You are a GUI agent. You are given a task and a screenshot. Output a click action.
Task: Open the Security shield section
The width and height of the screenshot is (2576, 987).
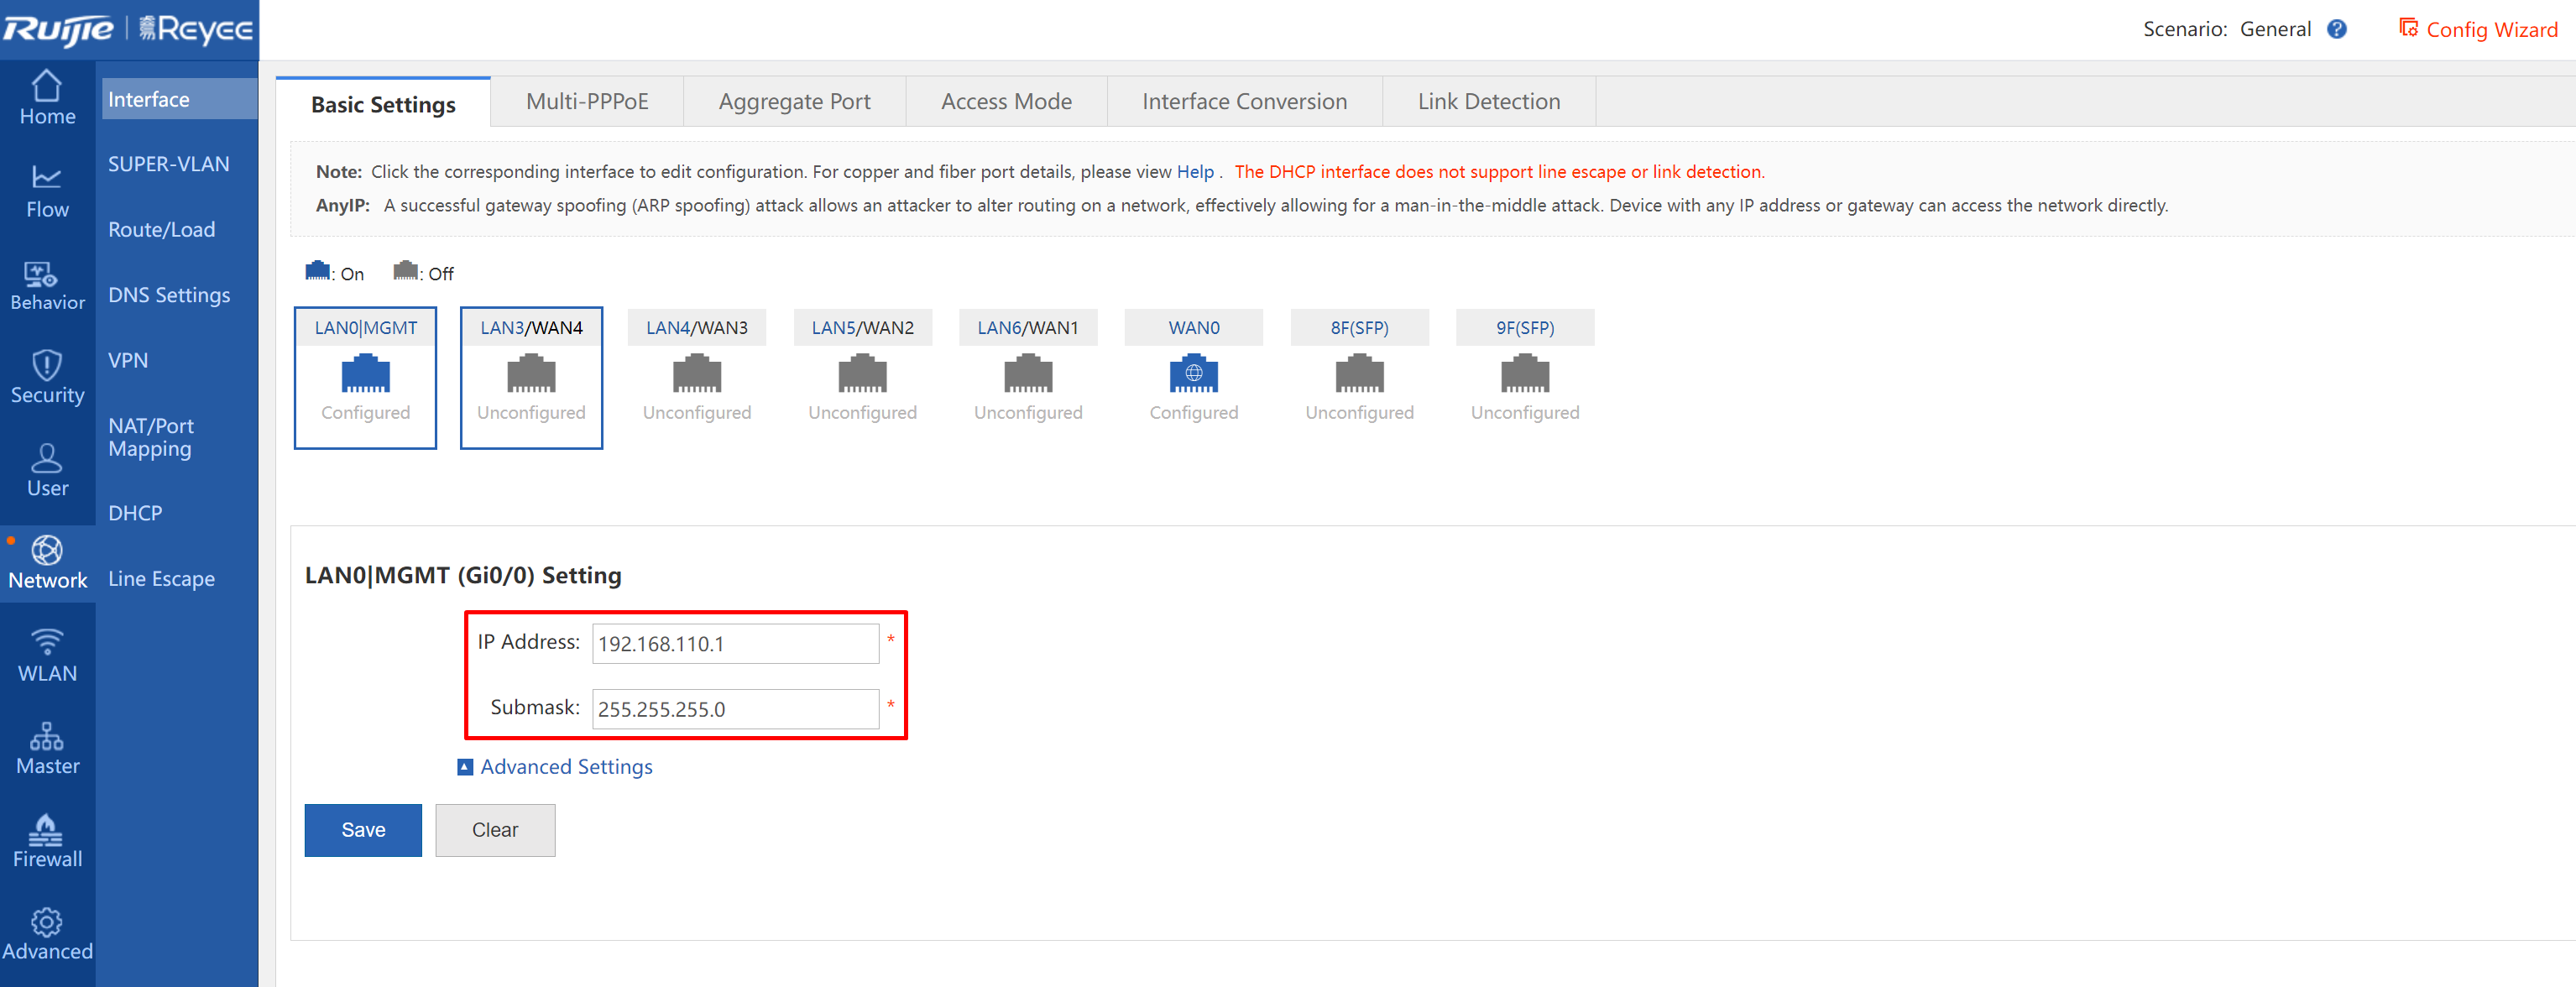(x=47, y=378)
